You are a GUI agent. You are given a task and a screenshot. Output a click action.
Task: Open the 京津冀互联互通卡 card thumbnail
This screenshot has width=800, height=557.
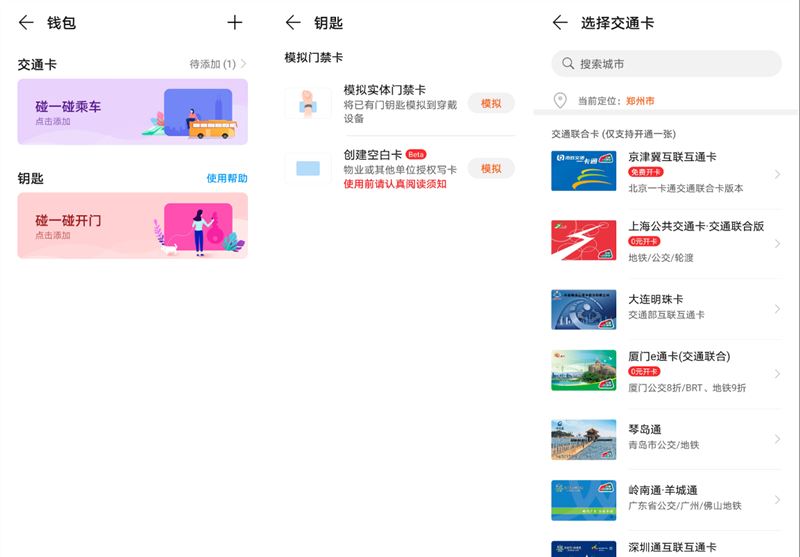tap(584, 171)
